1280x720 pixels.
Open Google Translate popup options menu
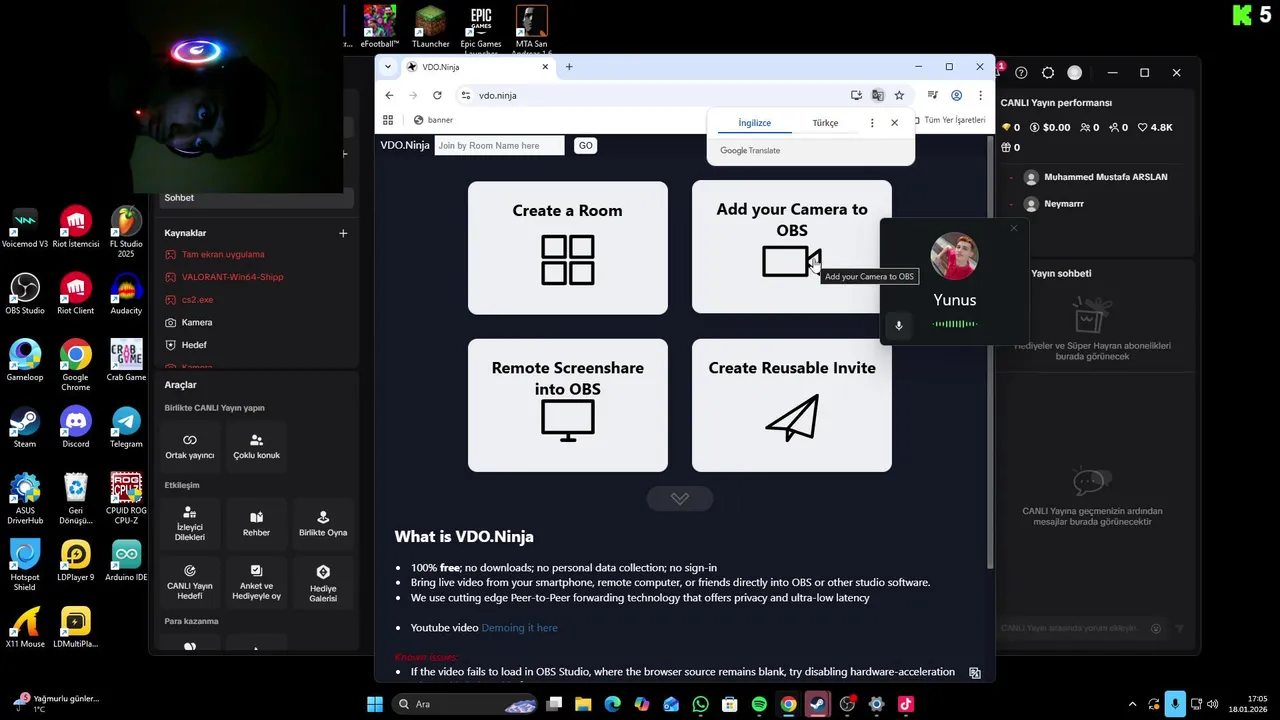pyautogui.click(x=872, y=123)
